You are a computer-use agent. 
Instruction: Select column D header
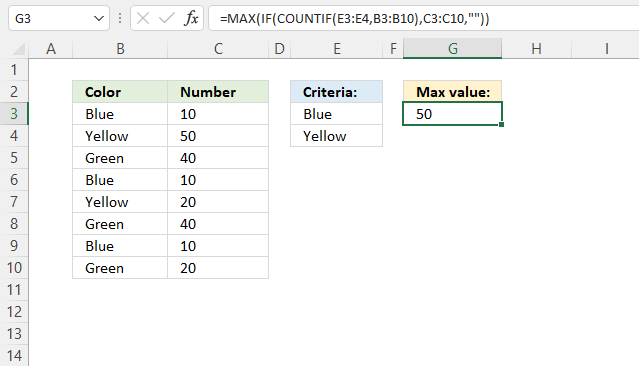point(279,49)
